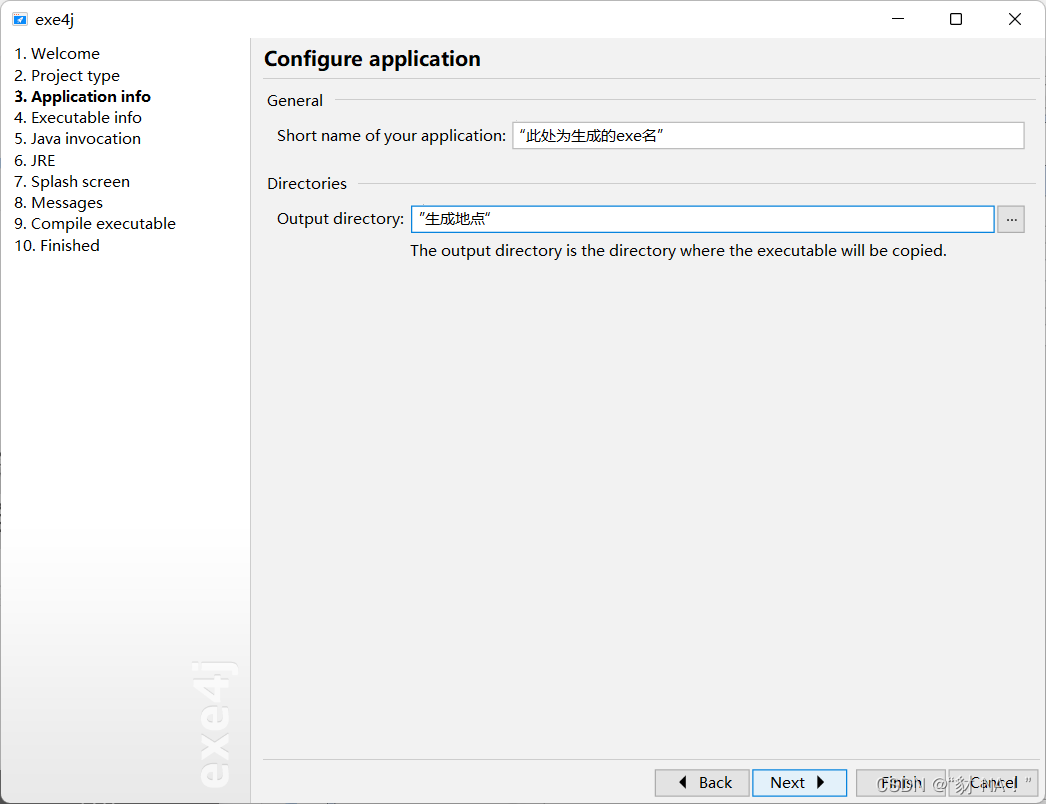This screenshot has height=804, width=1046.
Task: Select Compile executable step
Action: click(95, 224)
